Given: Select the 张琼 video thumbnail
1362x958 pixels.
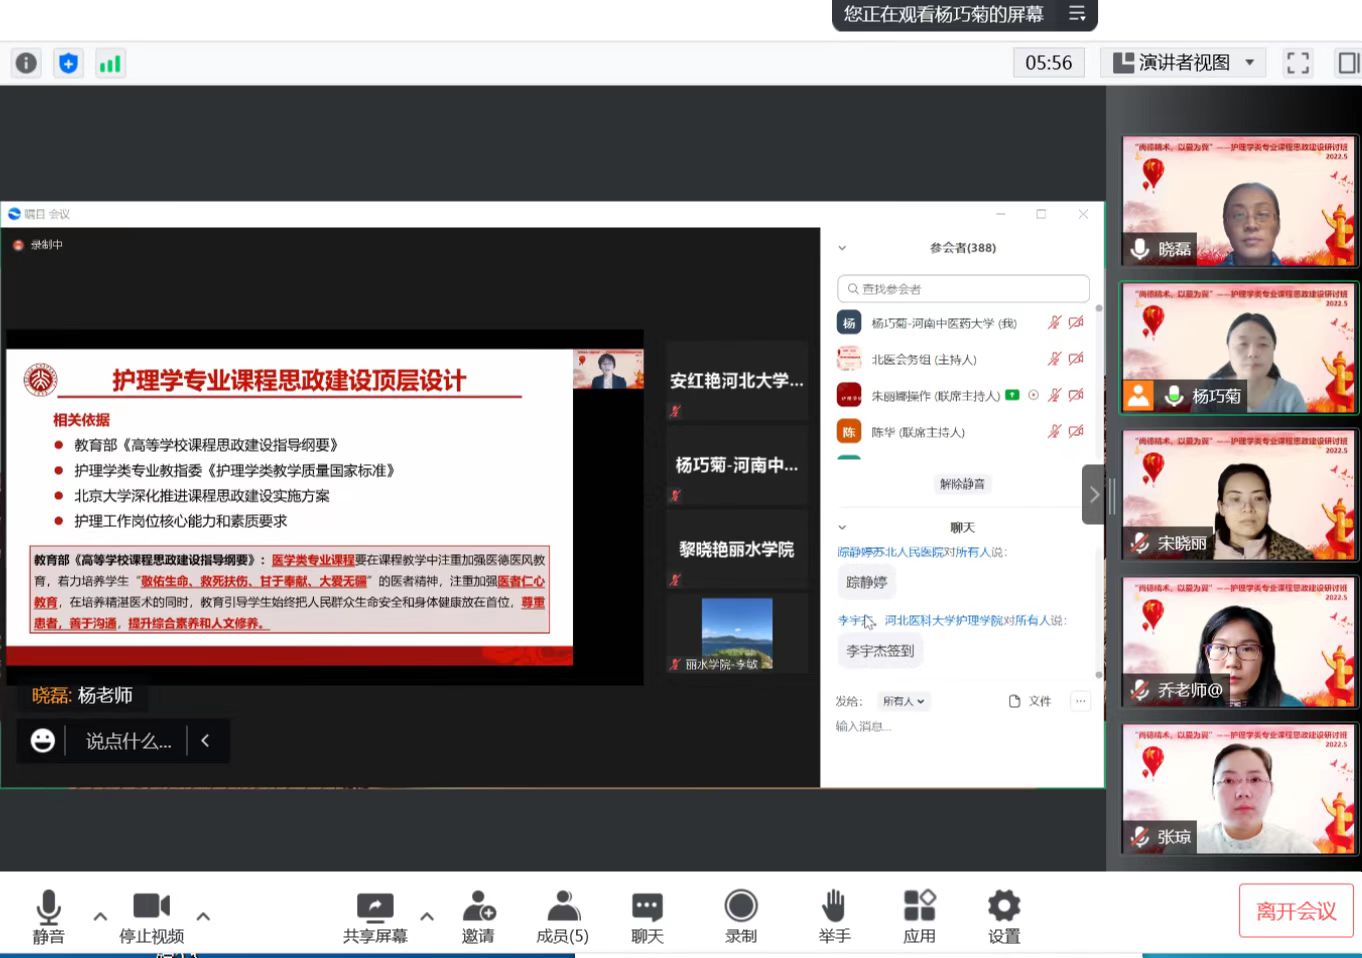Looking at the screenshot, I should [1239, 789].
